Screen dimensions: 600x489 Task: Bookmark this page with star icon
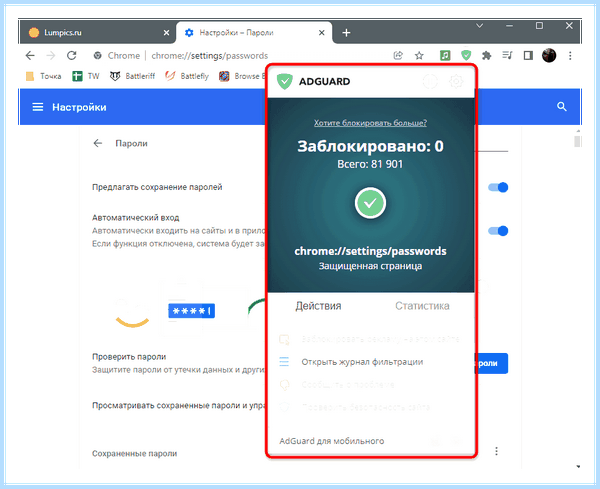[419, 55]
